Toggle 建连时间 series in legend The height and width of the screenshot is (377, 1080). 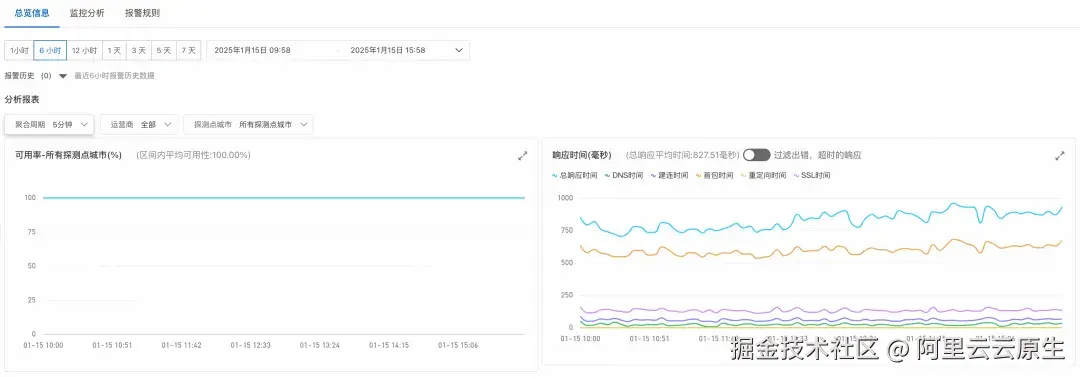[x=669, y=176]
